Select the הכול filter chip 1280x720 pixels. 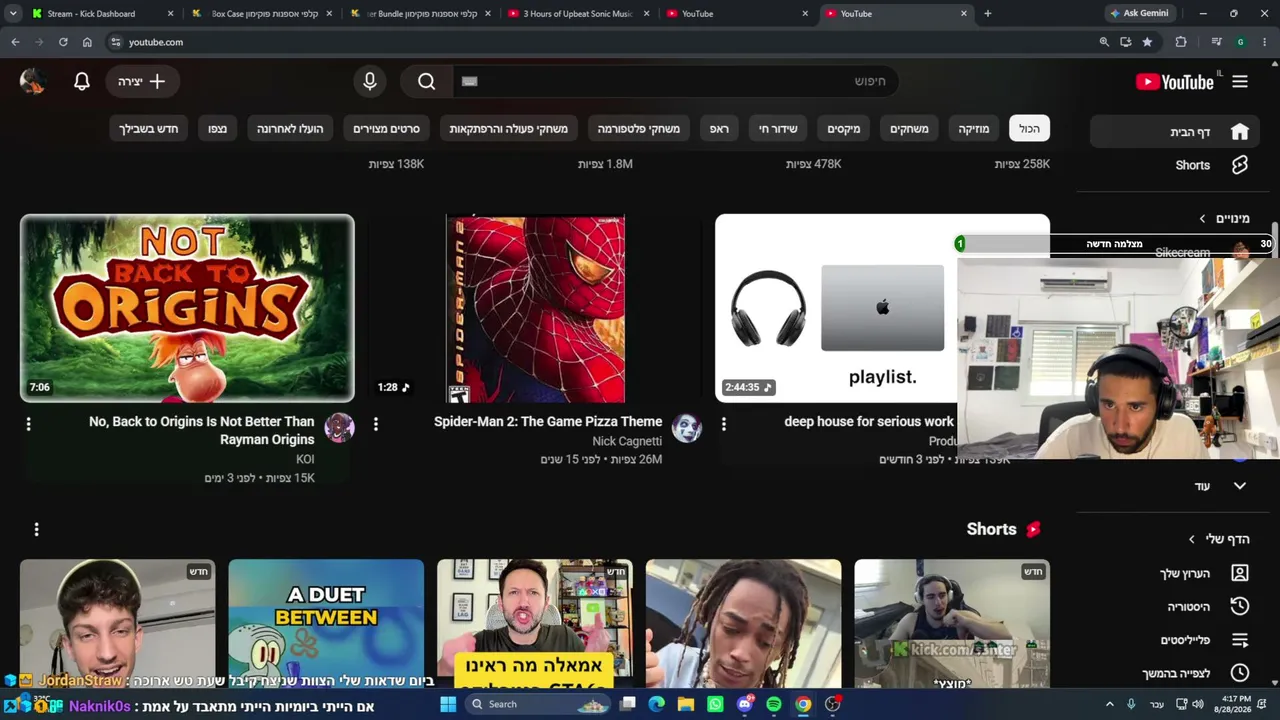coord(1030,129)
